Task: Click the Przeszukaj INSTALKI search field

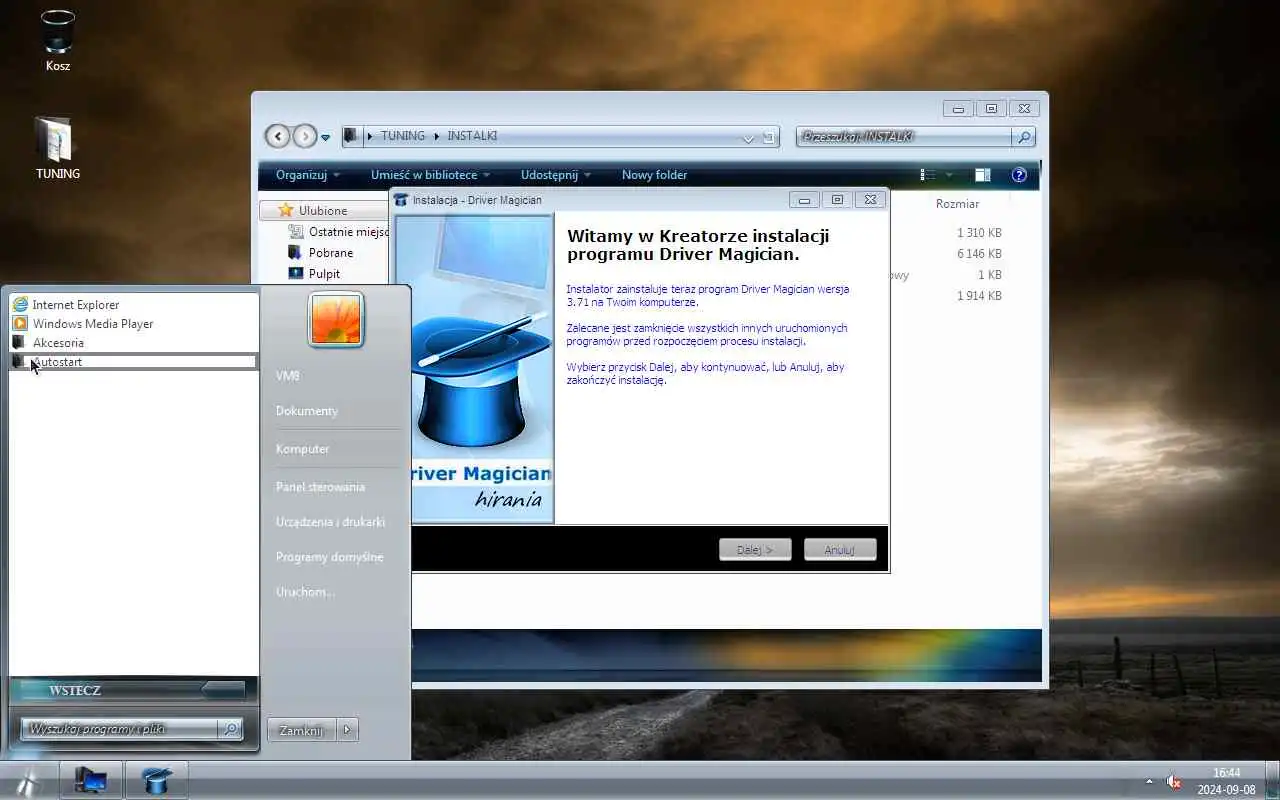Action: pyautogui.click(x=904, y=137)
